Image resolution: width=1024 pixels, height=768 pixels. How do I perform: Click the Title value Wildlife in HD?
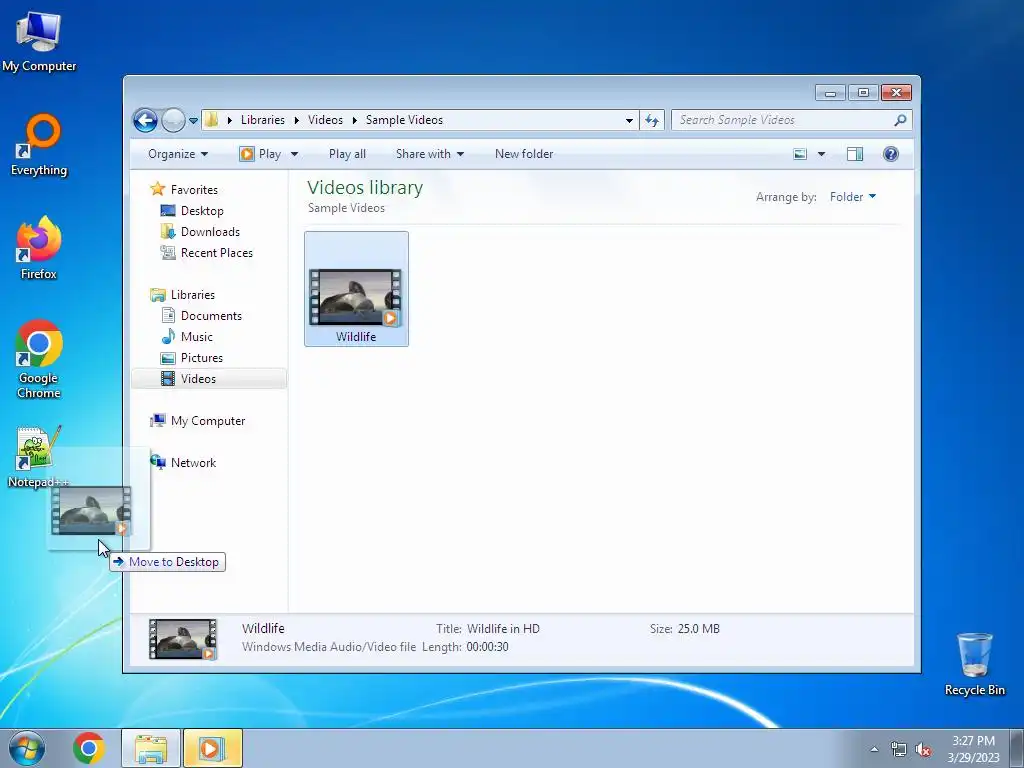point(504,629)
